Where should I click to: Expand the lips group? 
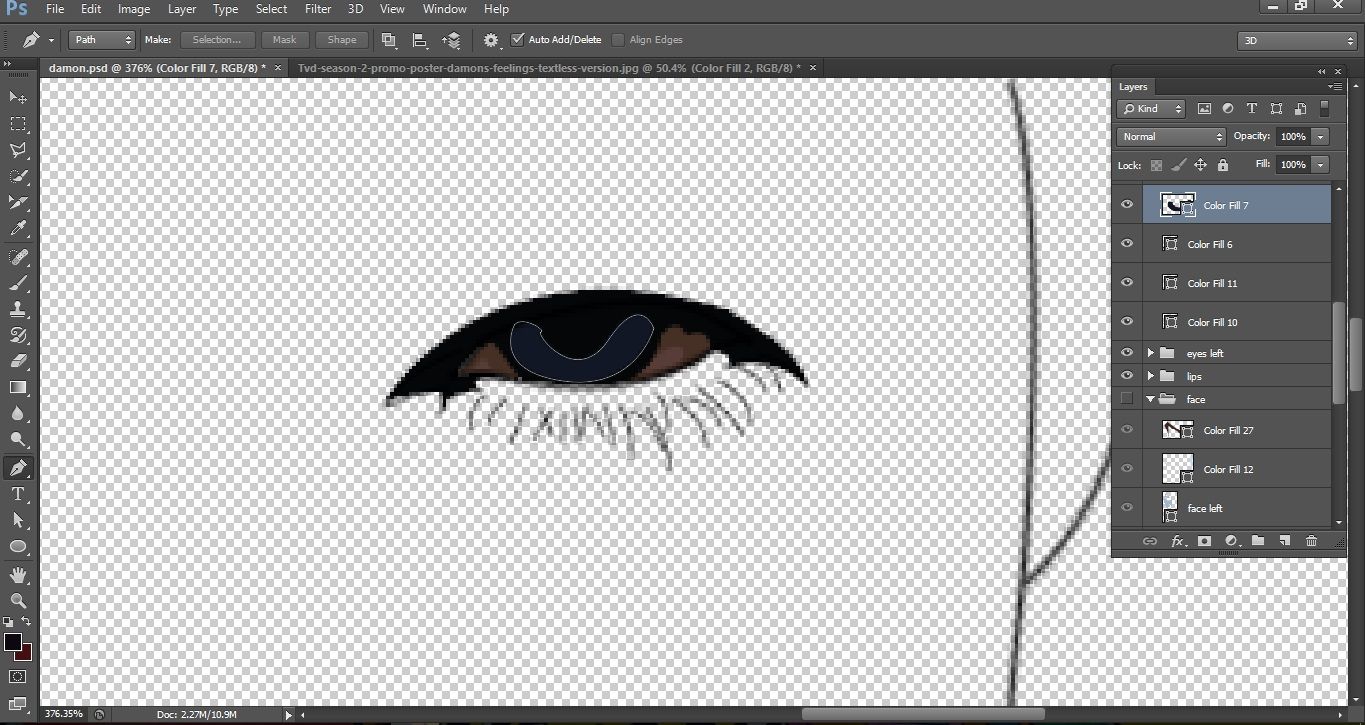(1151, 376)
